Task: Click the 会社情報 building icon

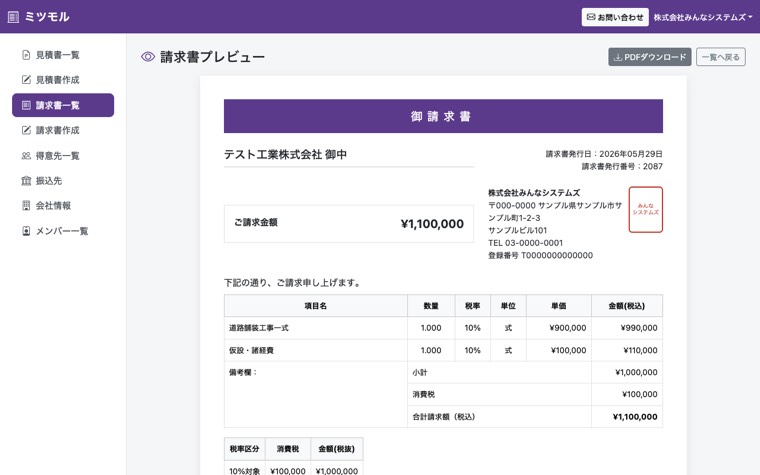Action: [26, 206]
